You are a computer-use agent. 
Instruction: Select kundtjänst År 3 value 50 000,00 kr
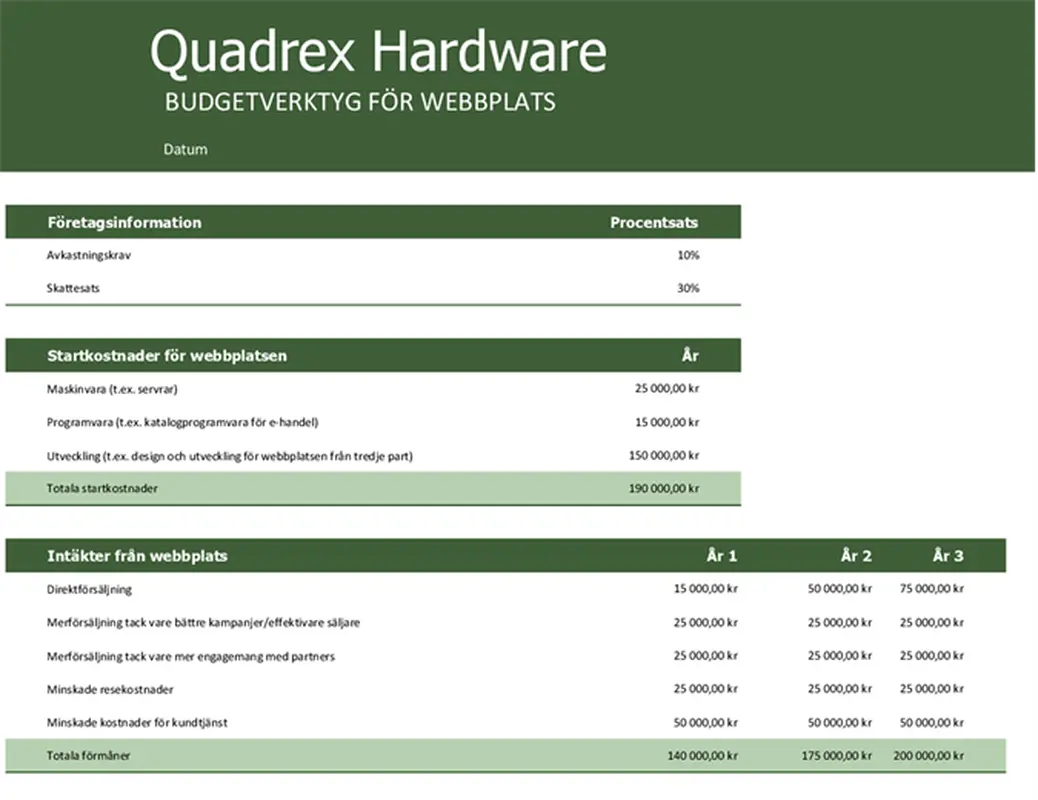(931, 723)
